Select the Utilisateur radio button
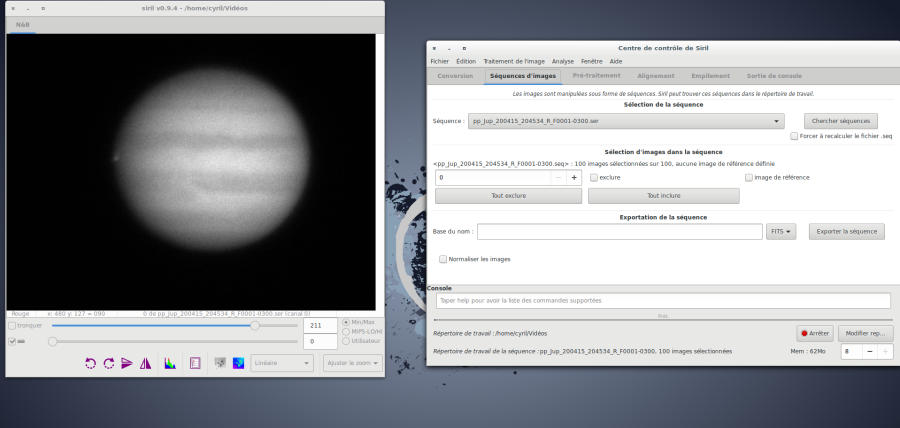Image resolution: width=900 pixels, height=428 pixels. (346, 341)
